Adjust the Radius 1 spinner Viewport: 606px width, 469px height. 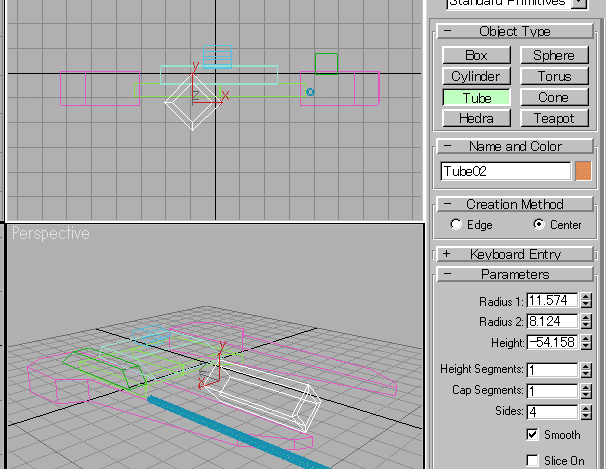pyautogui.click(x=586, y=300)
